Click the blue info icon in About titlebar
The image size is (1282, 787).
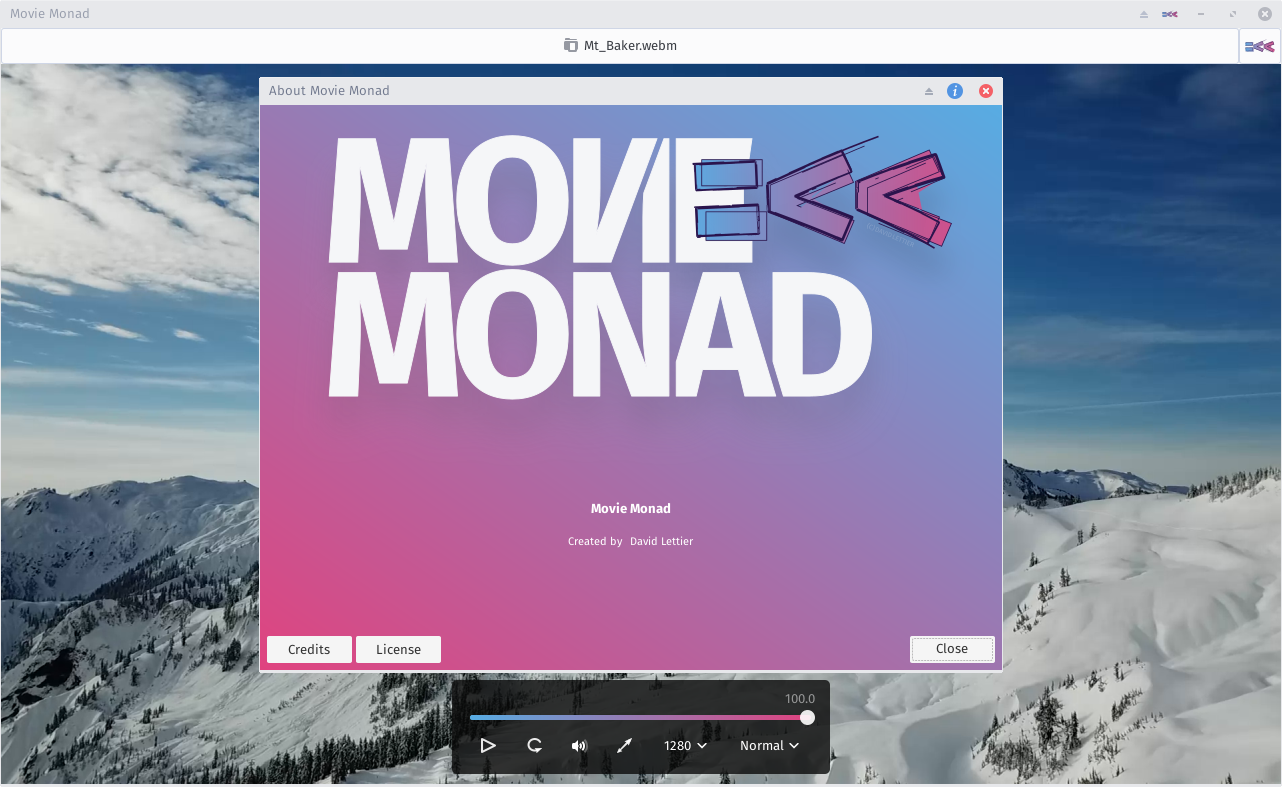click(x=955, y=91)
